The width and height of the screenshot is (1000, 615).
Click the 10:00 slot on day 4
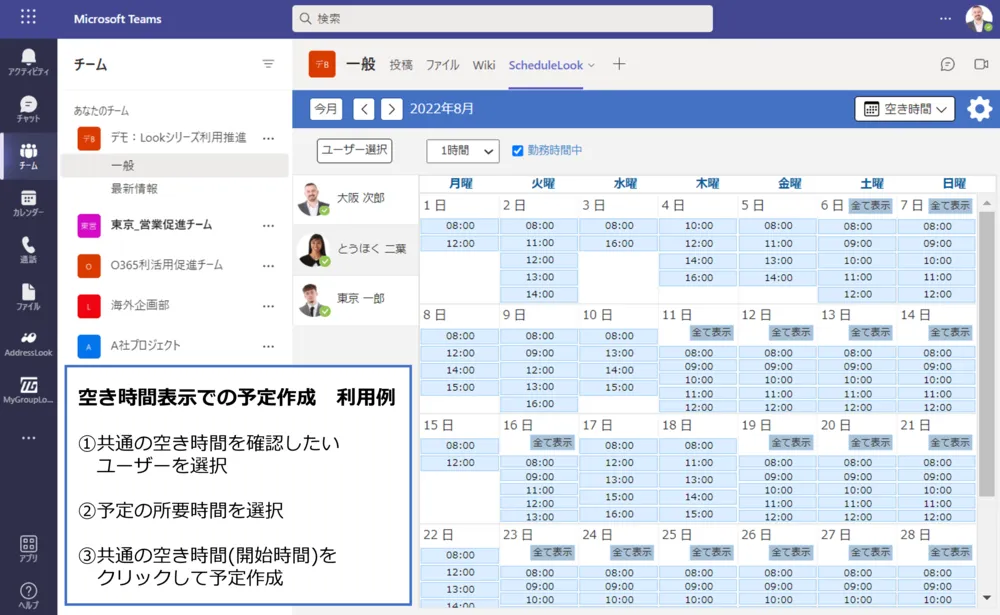point(699,226)
